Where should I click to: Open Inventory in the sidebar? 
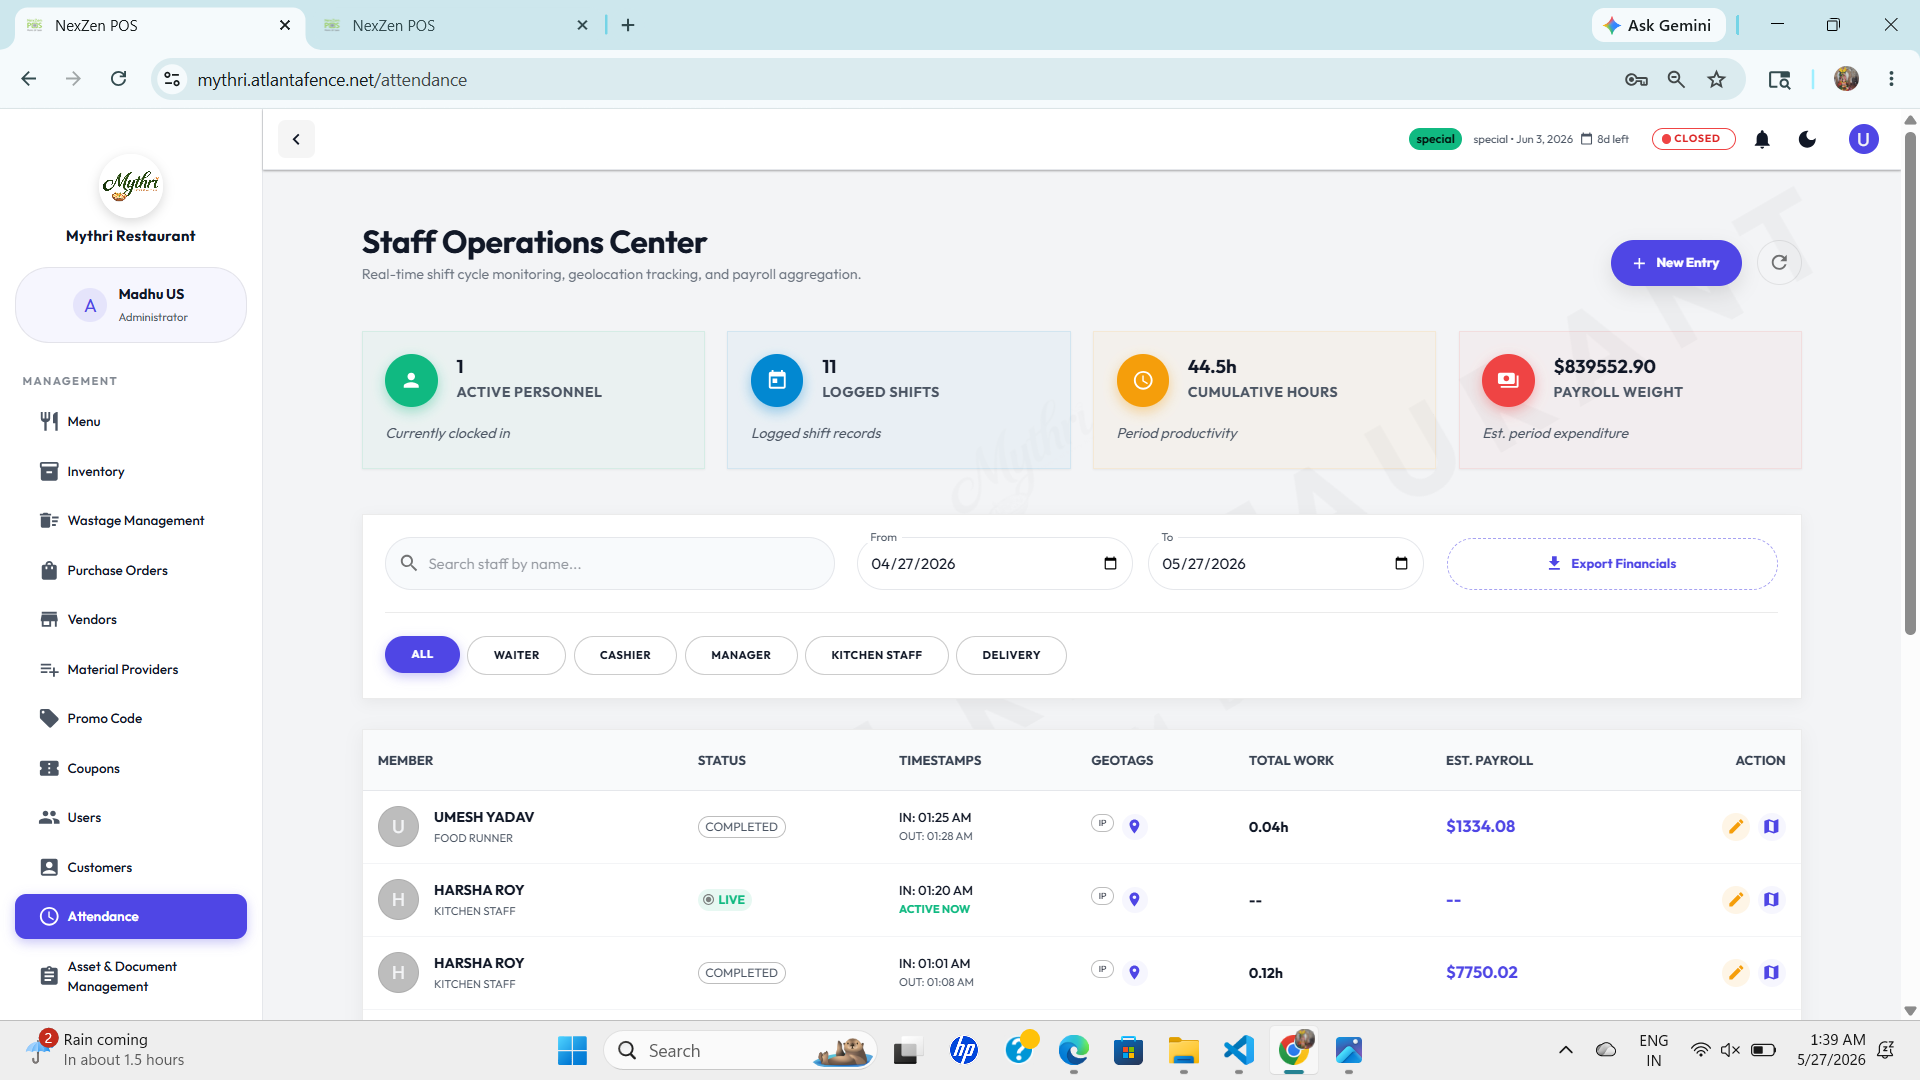[131, 471]
